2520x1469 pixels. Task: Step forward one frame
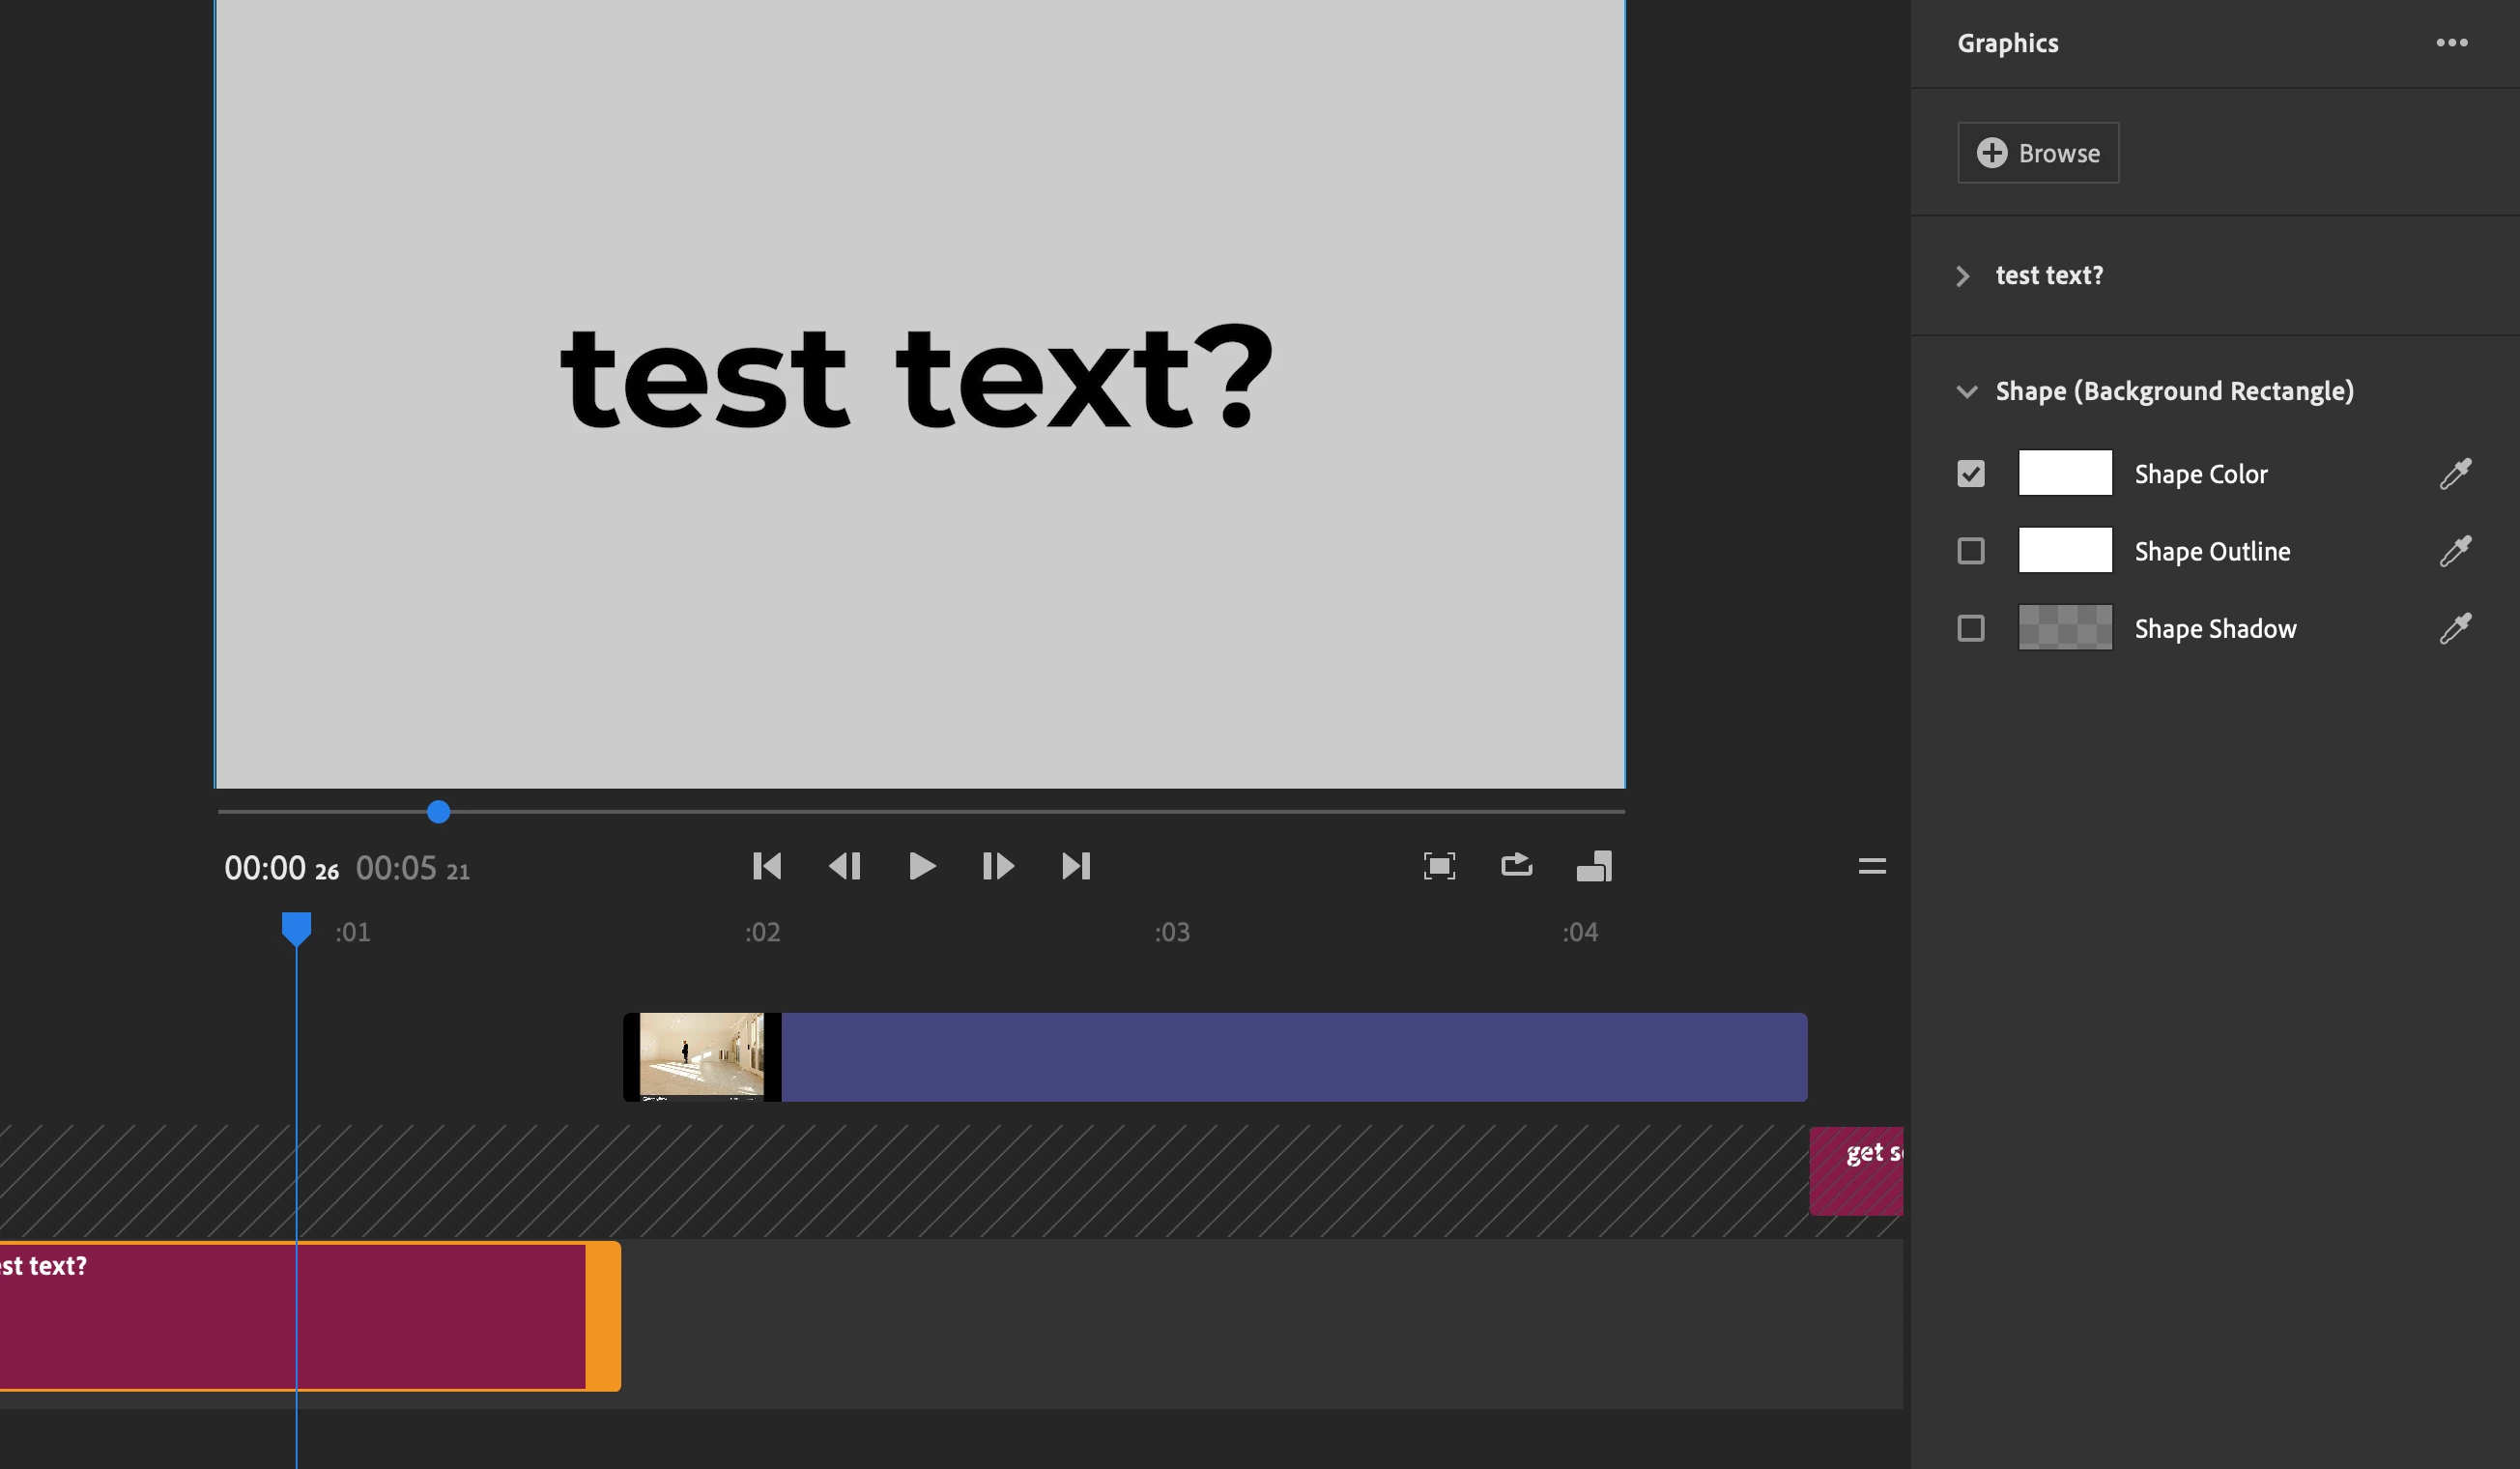(998, 866)
